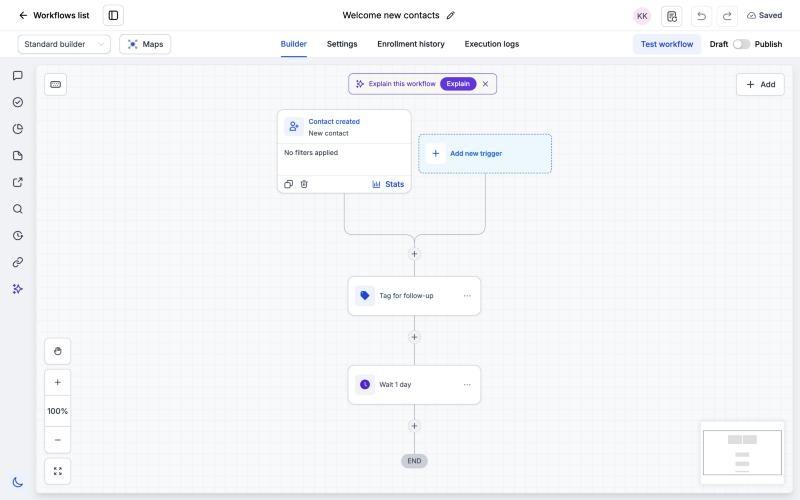
Task: Open keyboard shortcuts icon on canvas
Action: pos(56,84)
